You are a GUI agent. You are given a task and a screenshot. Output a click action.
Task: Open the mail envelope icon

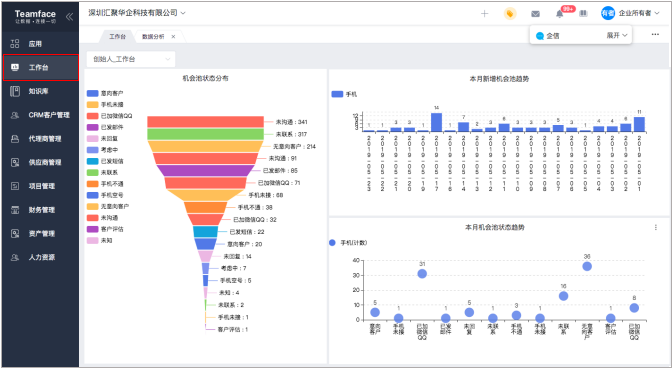(535, 14)
